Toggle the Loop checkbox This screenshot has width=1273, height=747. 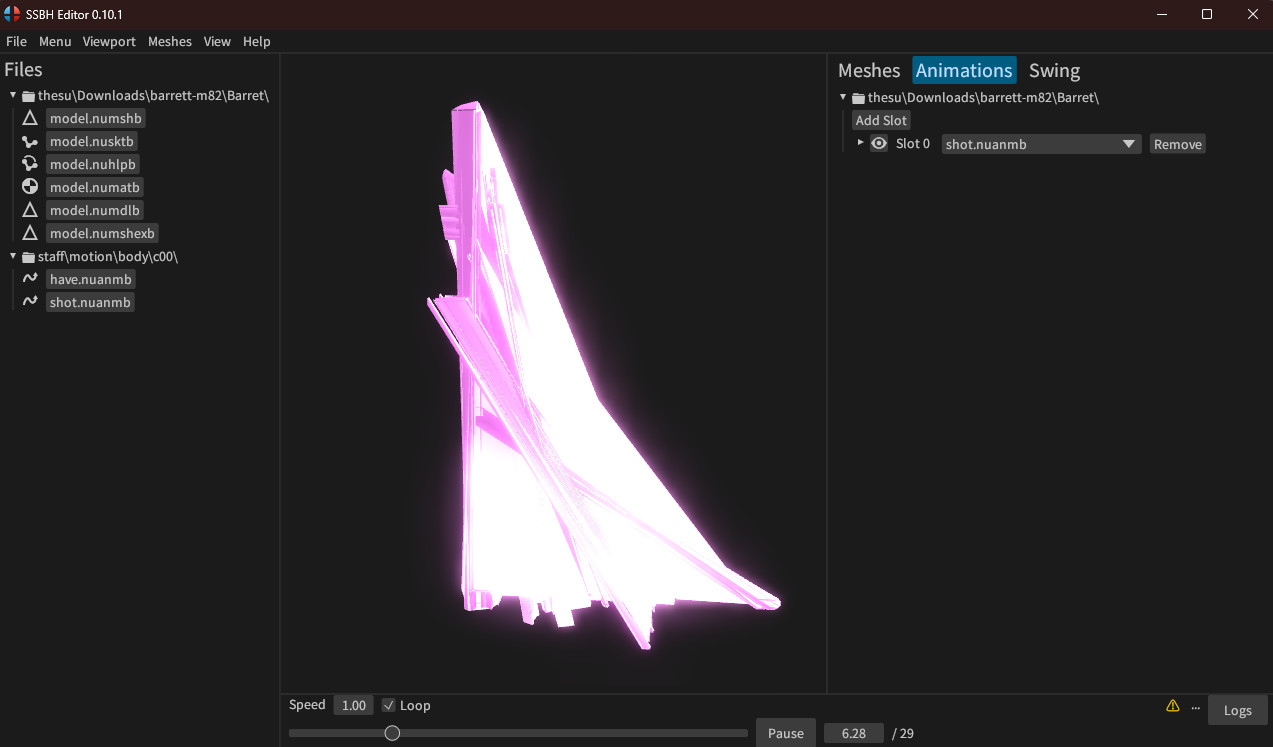[x=389, y=706]
